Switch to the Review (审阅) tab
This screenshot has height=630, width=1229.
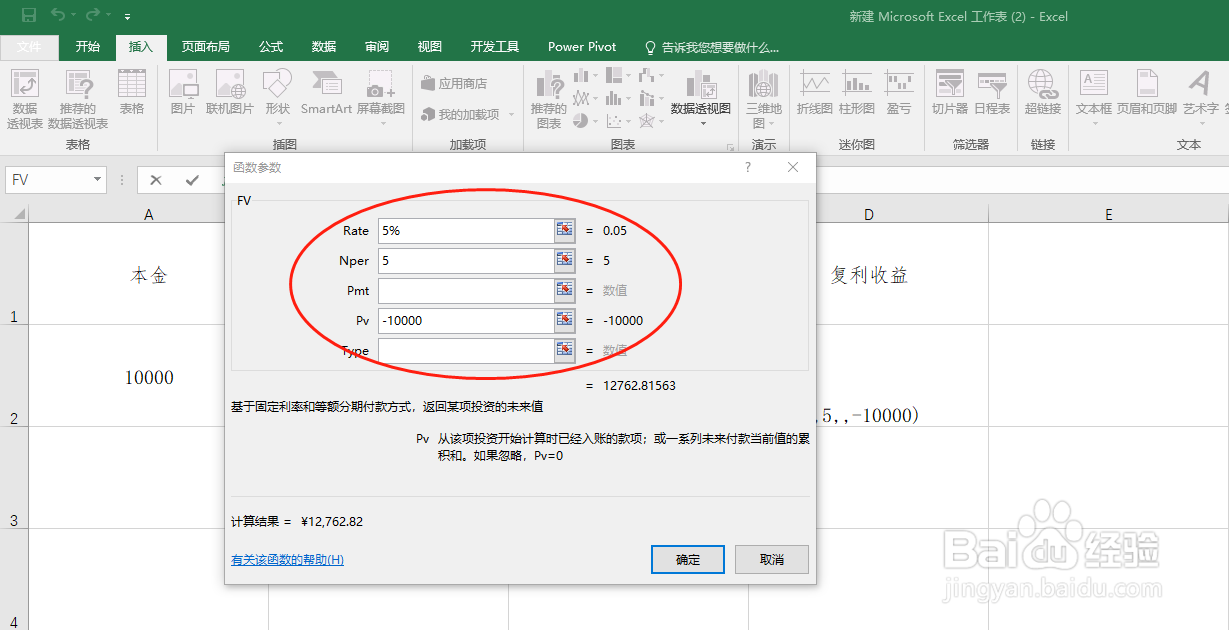[x=377, y=47]
